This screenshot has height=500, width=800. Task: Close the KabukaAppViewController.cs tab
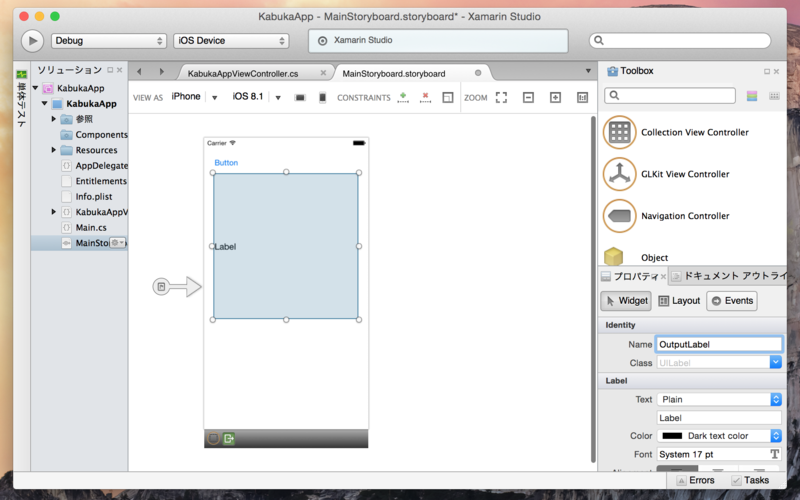pyautogui.click(x=323, y=73)
